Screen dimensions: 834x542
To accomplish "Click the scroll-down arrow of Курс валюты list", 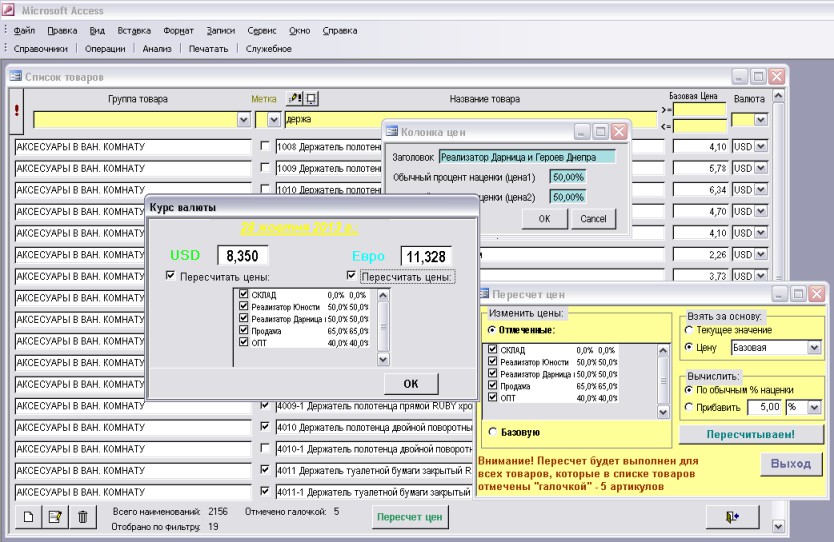I will pyautogui.click(x=383, y=360).
